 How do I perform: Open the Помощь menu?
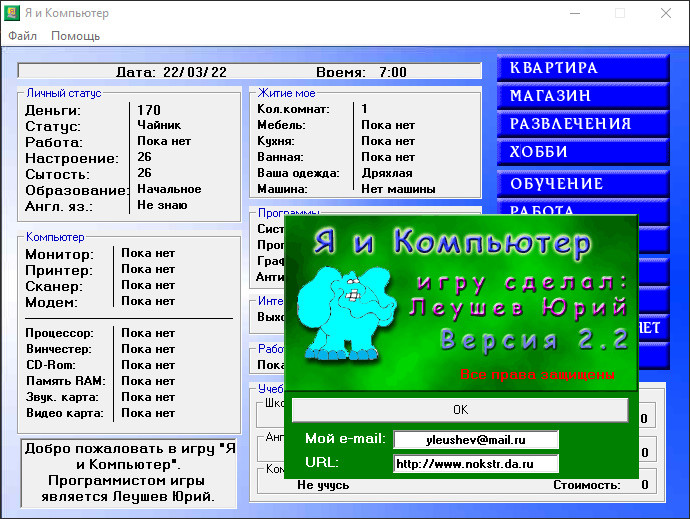pos(75,36)
